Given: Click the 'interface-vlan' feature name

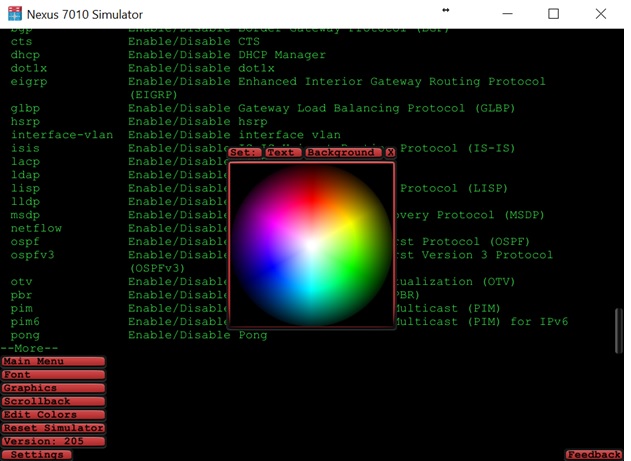Looking at the screenshot, I should click(62, 135).
